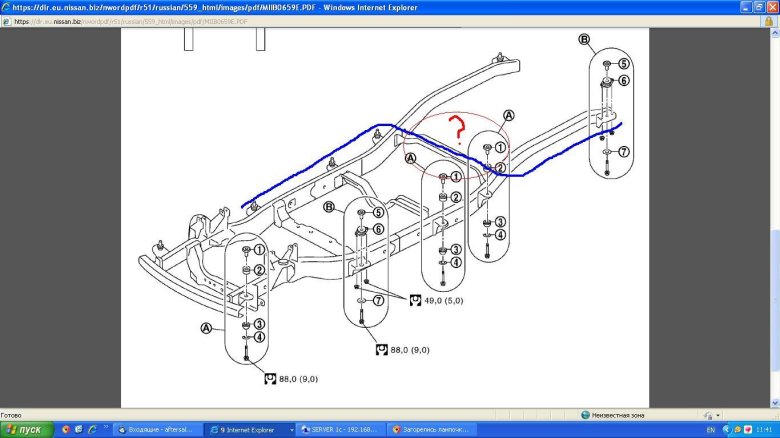Click the Internet Explorer icon in title bar
This screenshot has height=438, width=780.
click(x=6, y=6)
